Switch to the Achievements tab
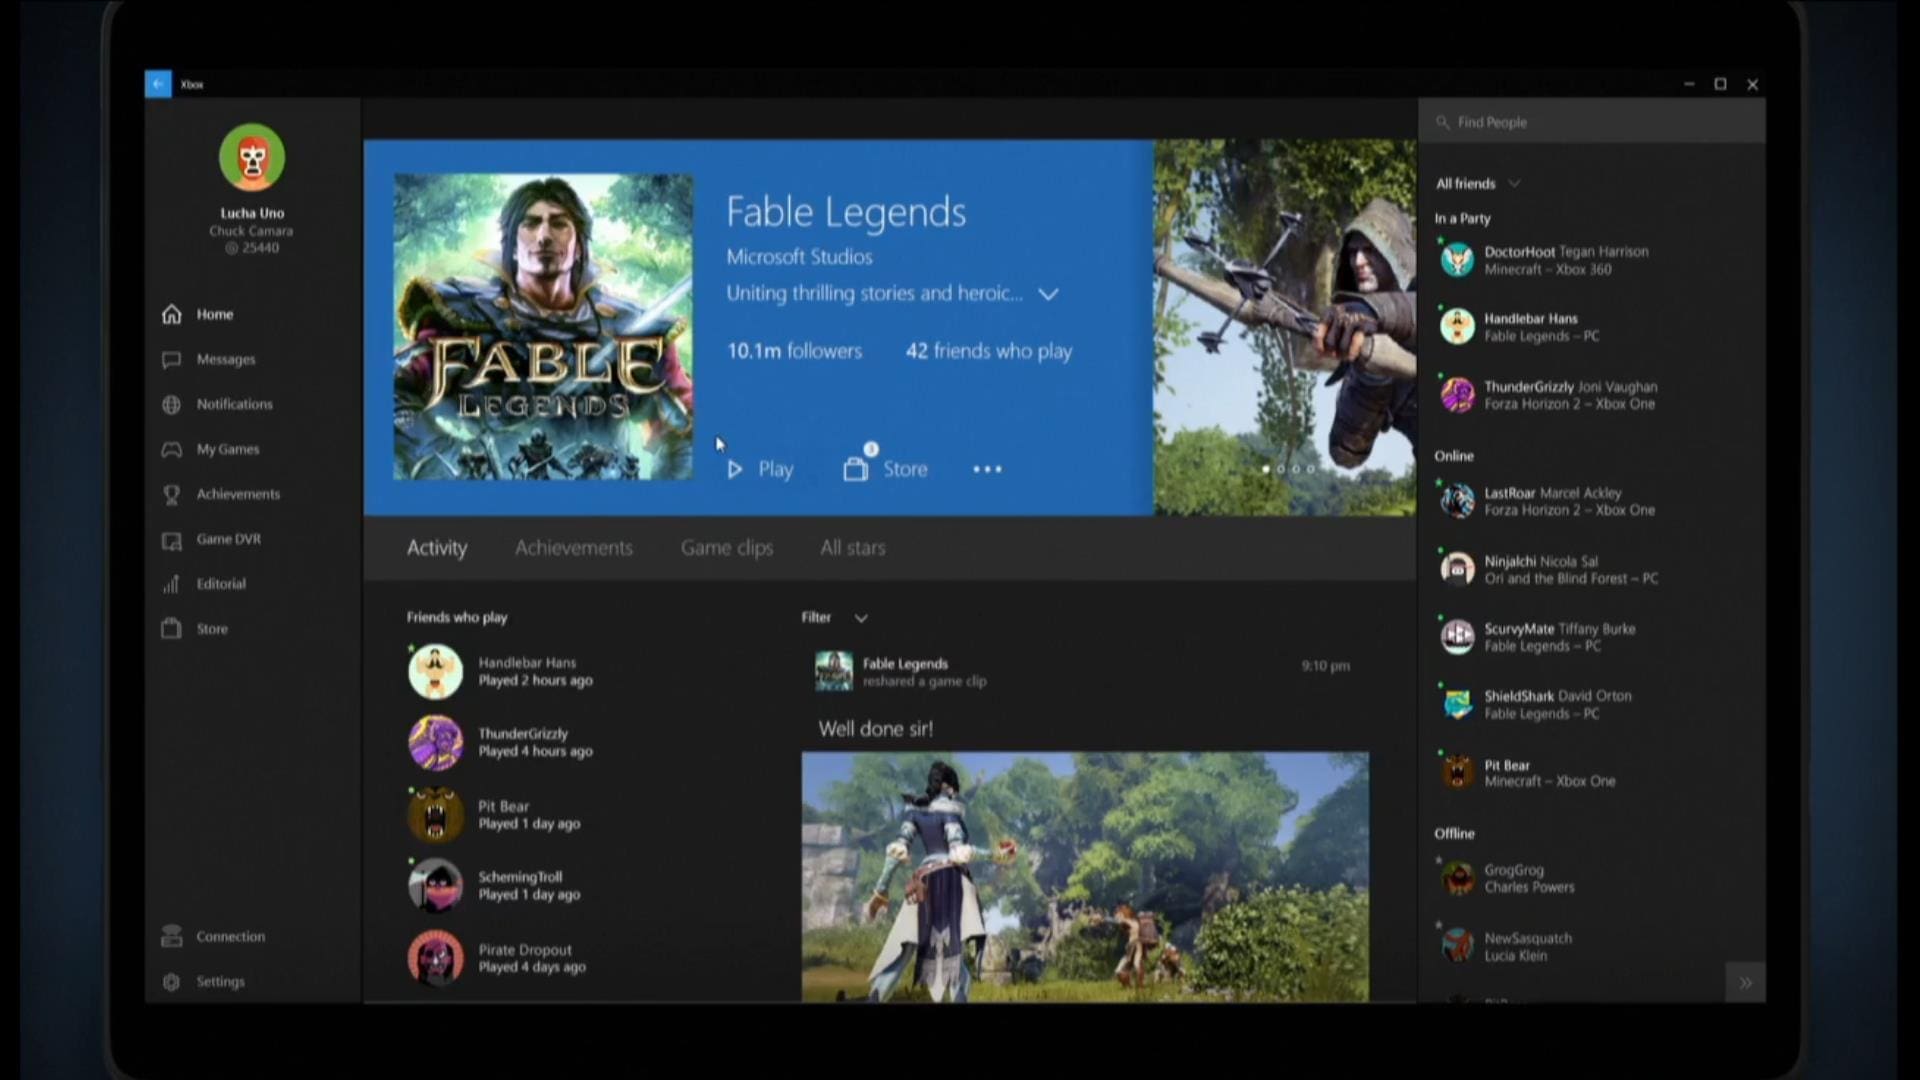Screen dimensions: 1920x1080 coord(574,548)
